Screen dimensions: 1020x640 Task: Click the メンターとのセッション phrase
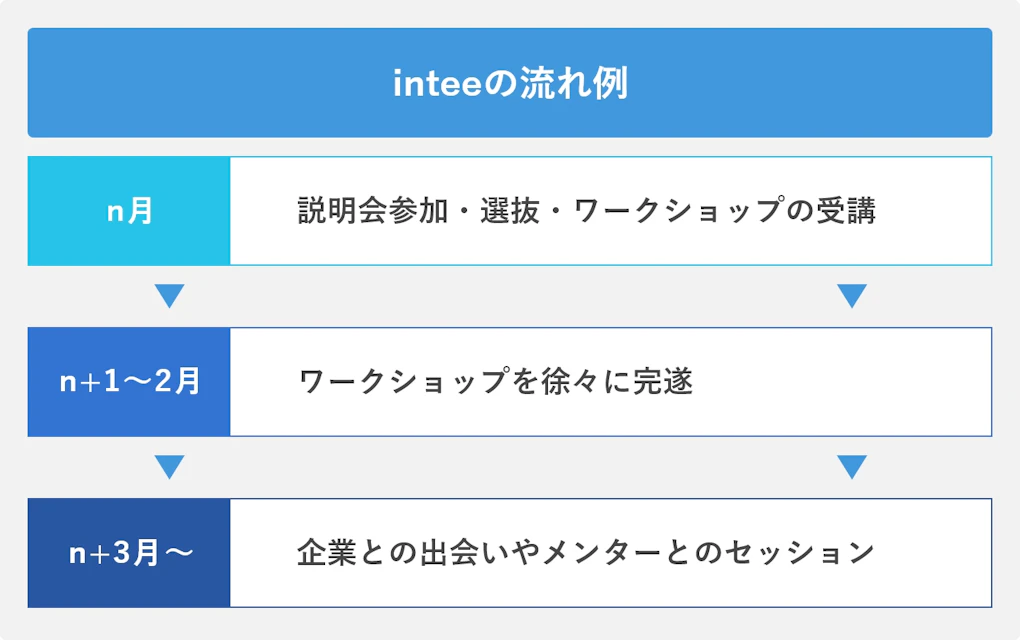point(707,553)
